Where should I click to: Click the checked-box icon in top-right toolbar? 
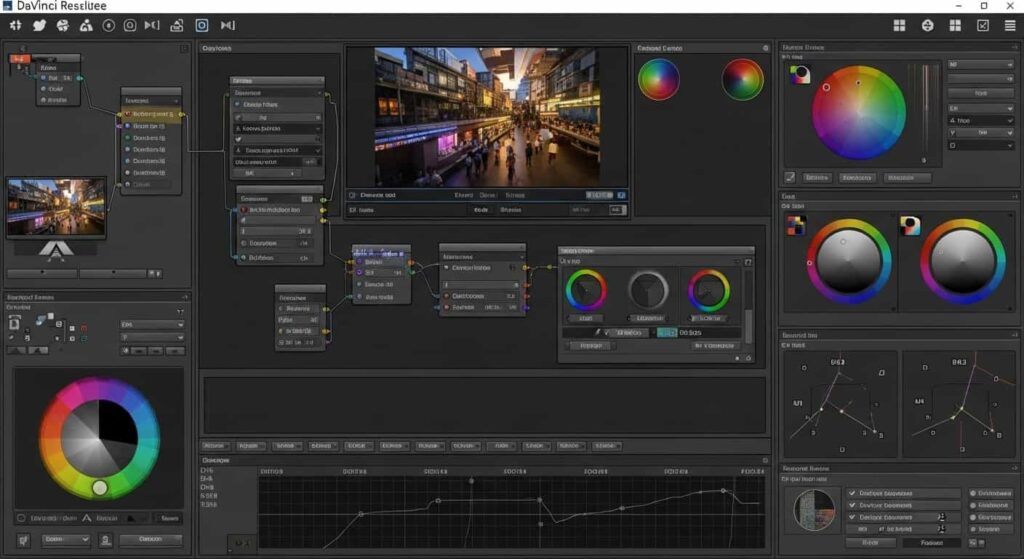click(983, 25)
